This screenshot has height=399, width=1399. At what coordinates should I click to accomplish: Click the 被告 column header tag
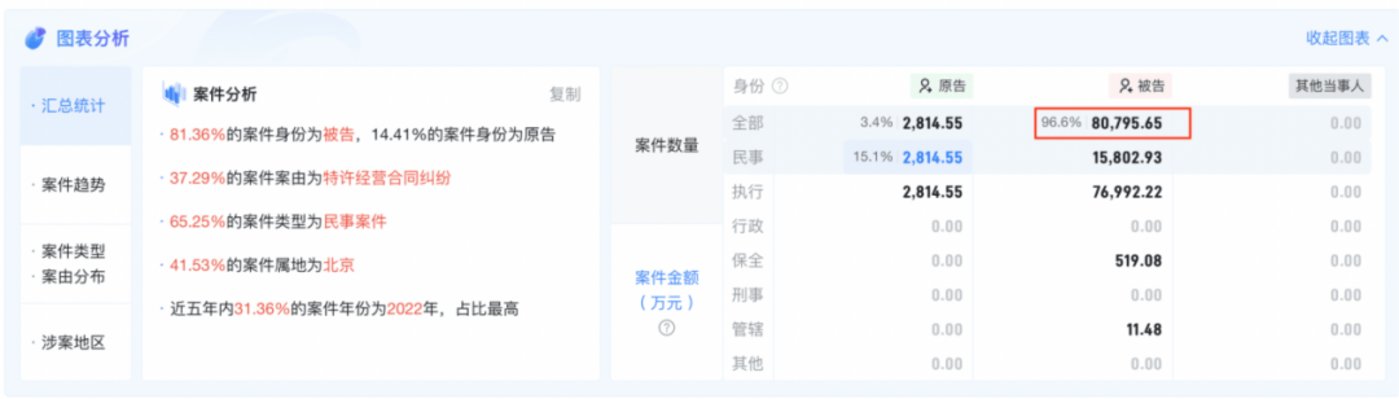pos(1141,86)
